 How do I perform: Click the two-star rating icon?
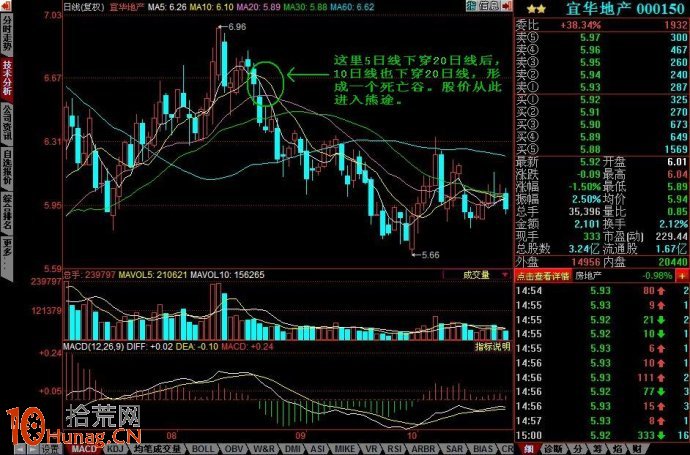click(x=536, y=8)
